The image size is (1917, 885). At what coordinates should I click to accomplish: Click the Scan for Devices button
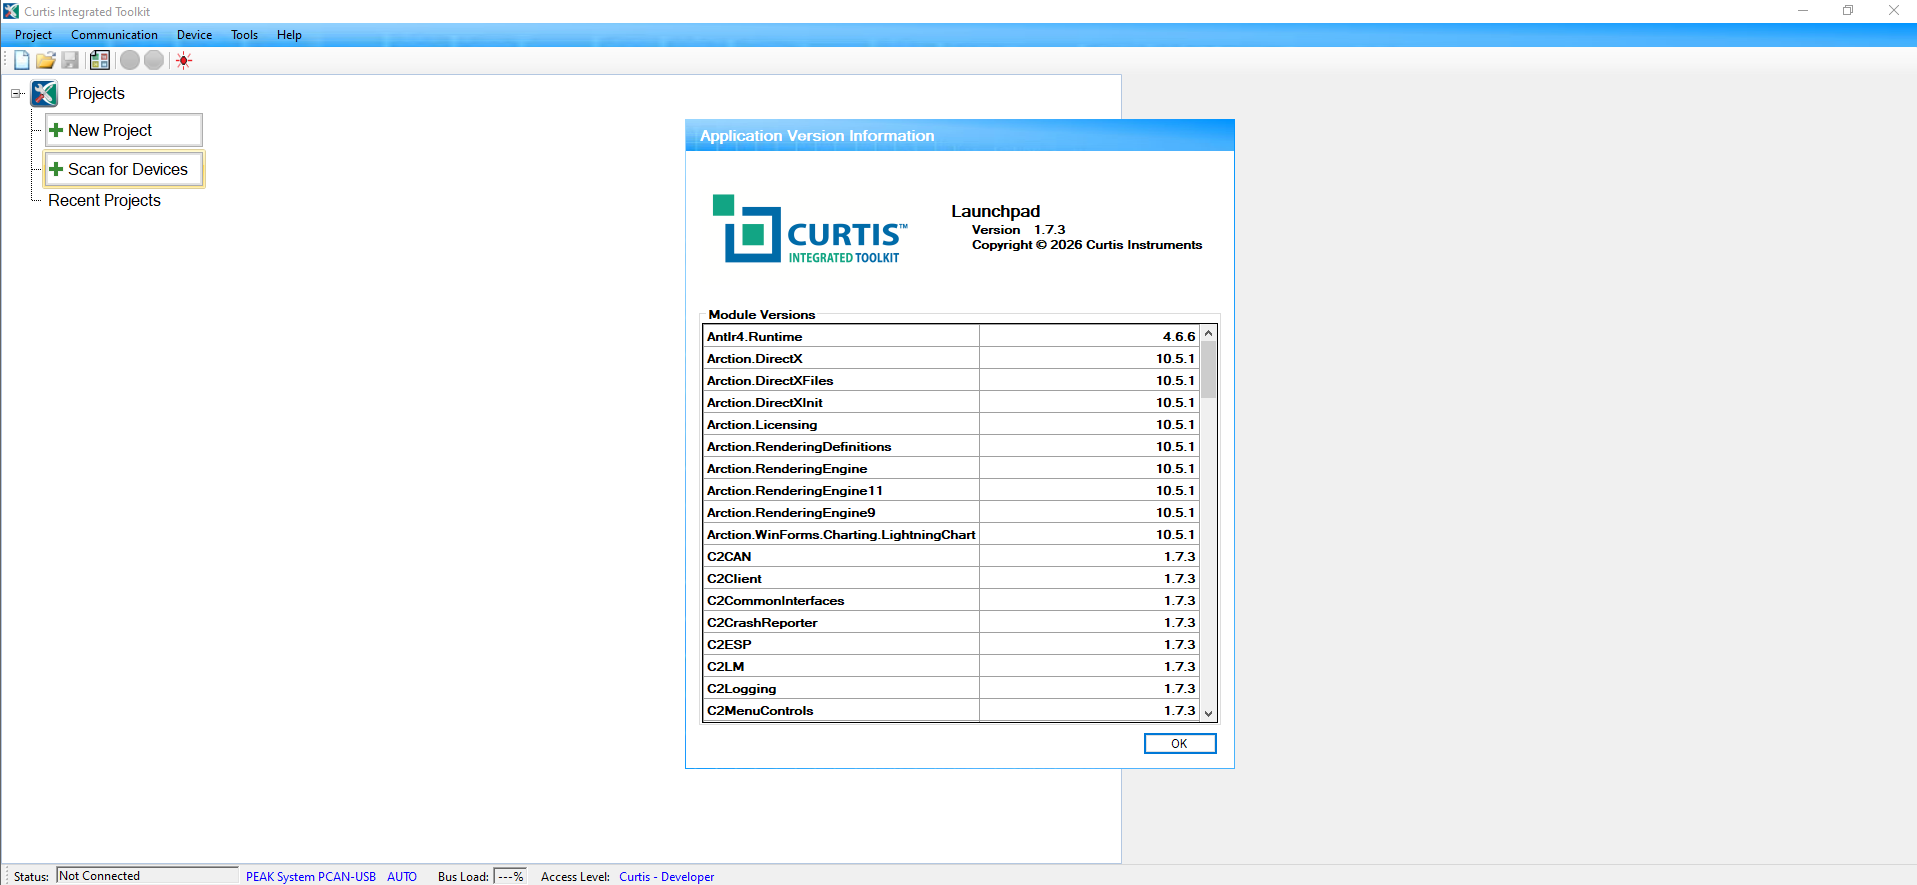click(124, 169)
